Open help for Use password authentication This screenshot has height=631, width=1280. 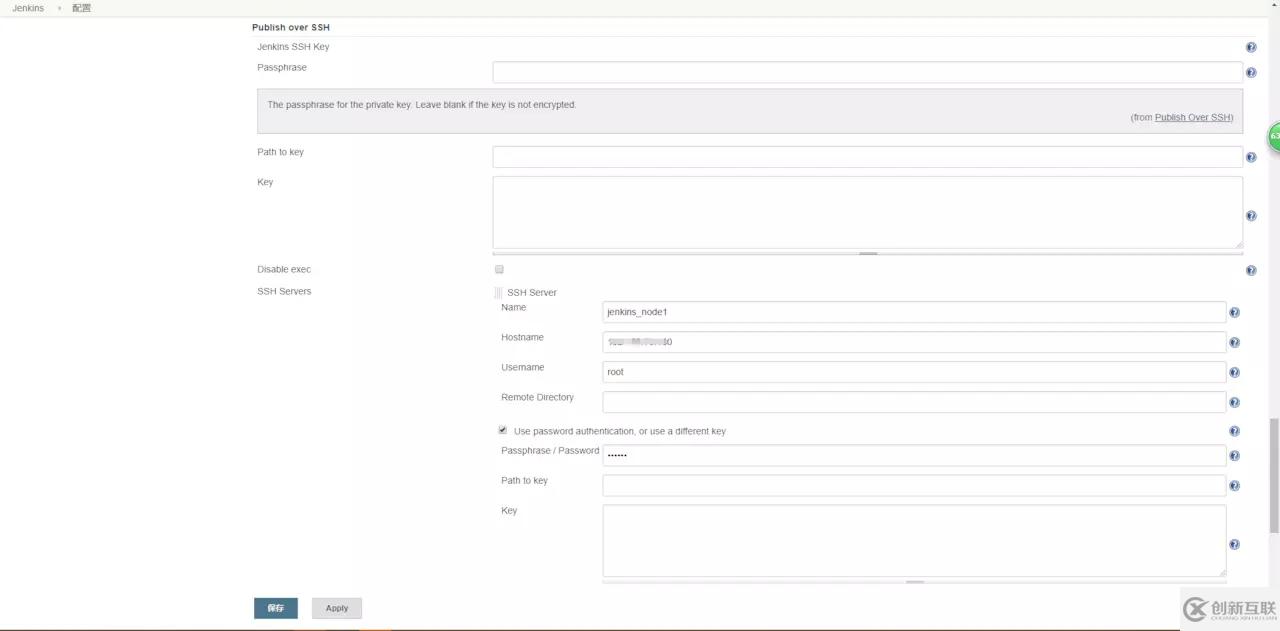tap(1234, 432)
